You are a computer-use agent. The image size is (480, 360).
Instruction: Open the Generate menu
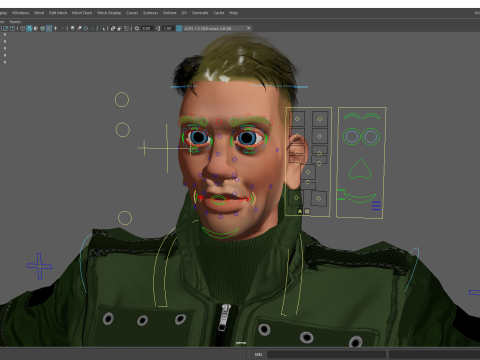tap(200, 13)
